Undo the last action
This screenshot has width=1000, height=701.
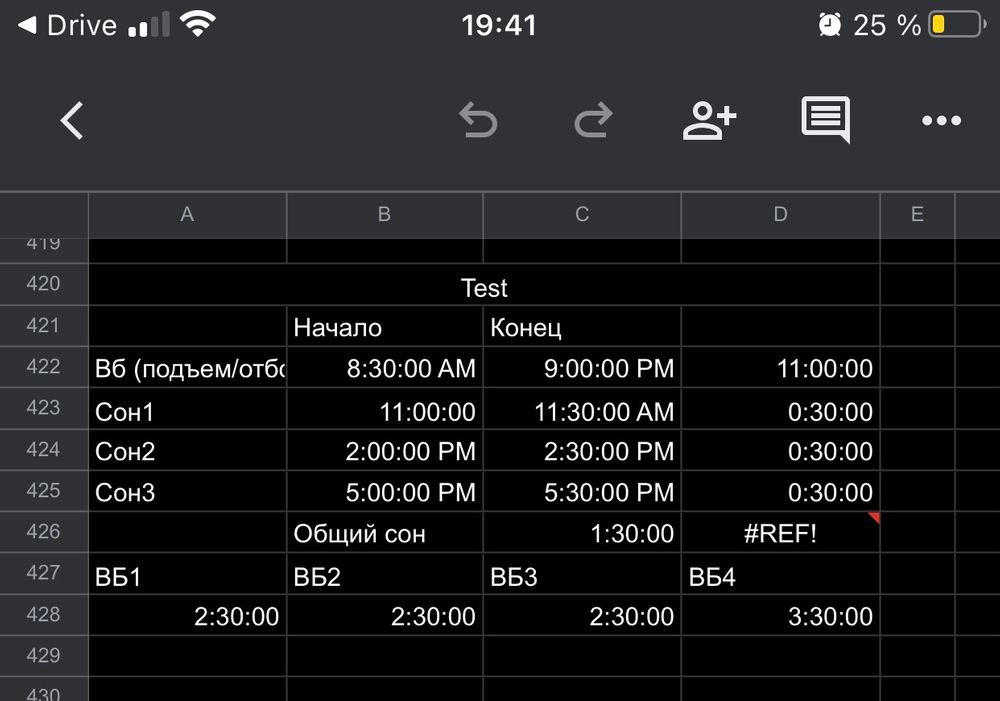[x=478, y=121]
